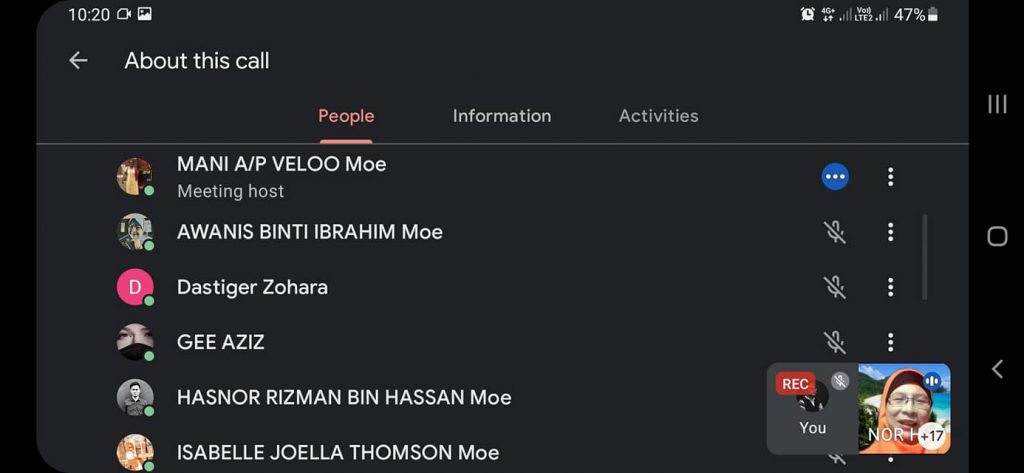Open the People tab
This screenshot has height=473, width=1024.
point(346,116)
